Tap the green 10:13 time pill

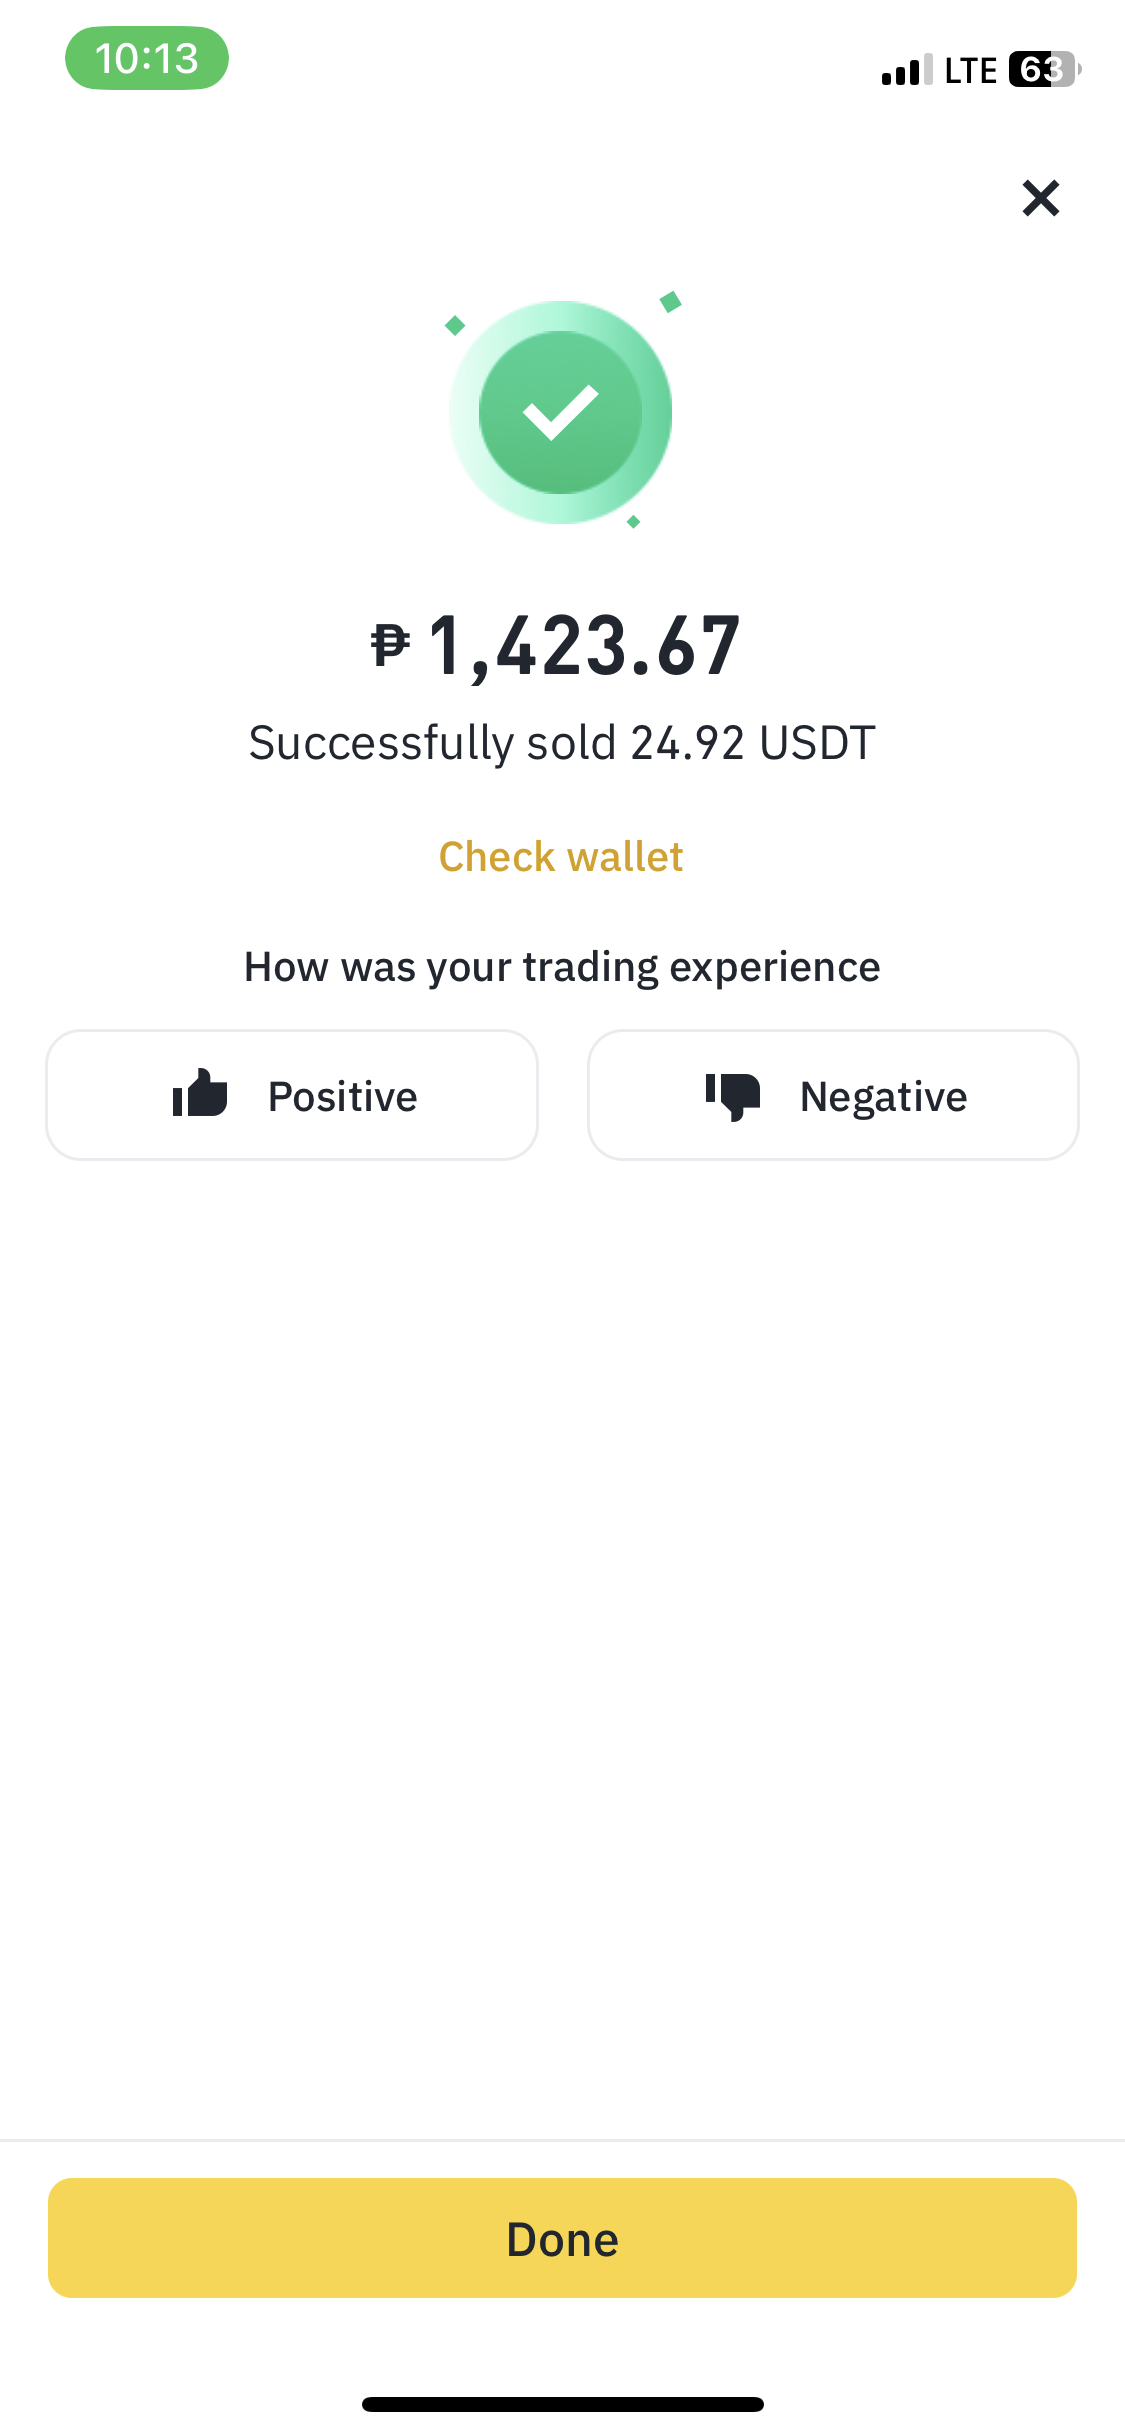click(x=147, y=58)
